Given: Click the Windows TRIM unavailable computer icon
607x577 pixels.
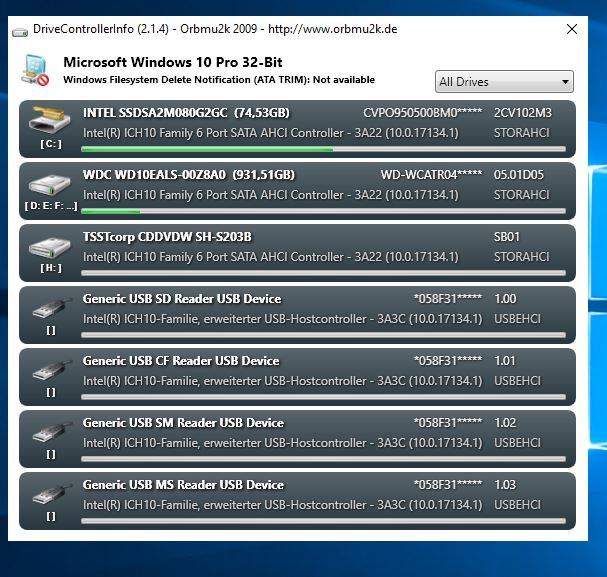Looking at the screenshot, I should pos(36,70).
